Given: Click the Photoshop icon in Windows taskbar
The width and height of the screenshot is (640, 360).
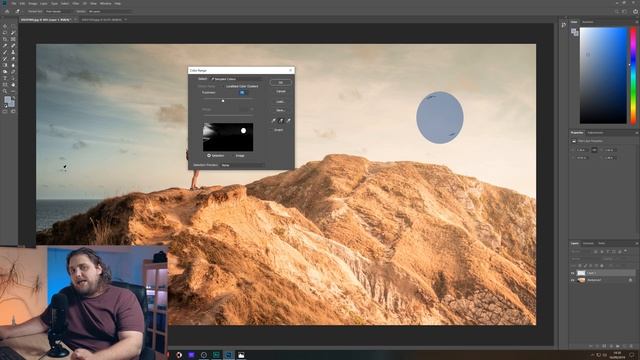Looking at the screenshot, I should [x=229, y=355].
